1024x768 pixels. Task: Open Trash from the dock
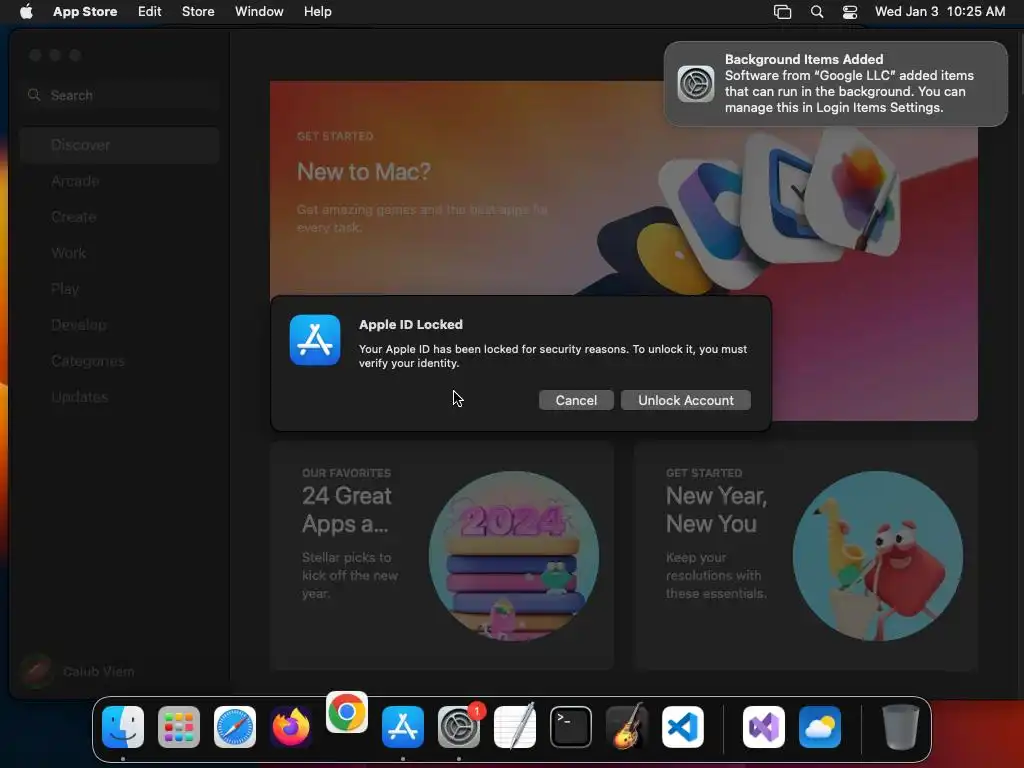pyautogui.click(x=901, y=727)
